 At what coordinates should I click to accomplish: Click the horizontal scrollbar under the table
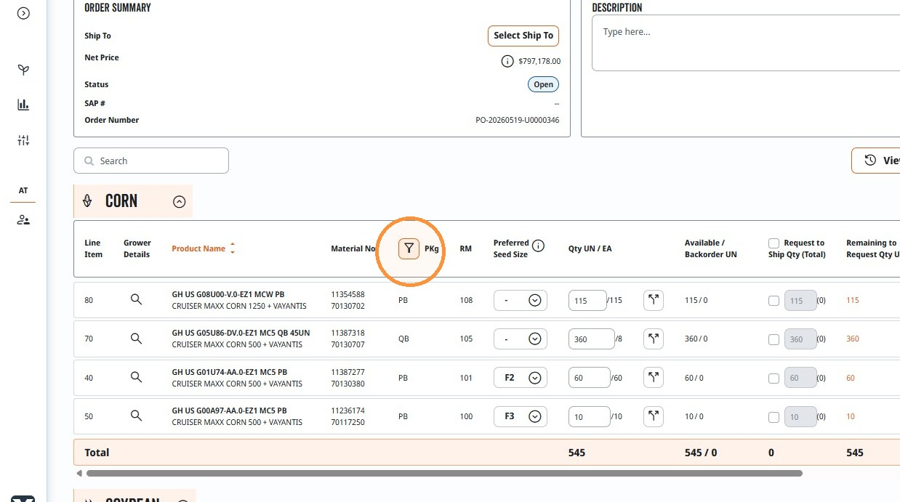coord(444,473)
